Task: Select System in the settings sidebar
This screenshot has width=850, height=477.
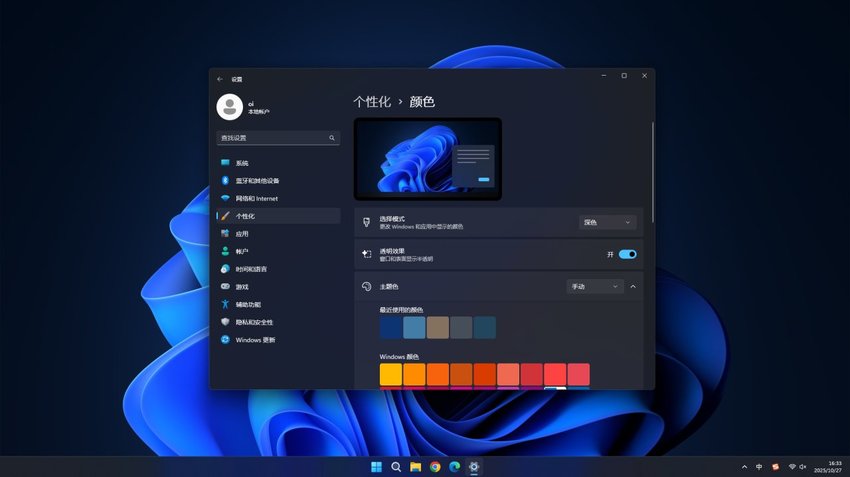Action: [x=242, y=163]
